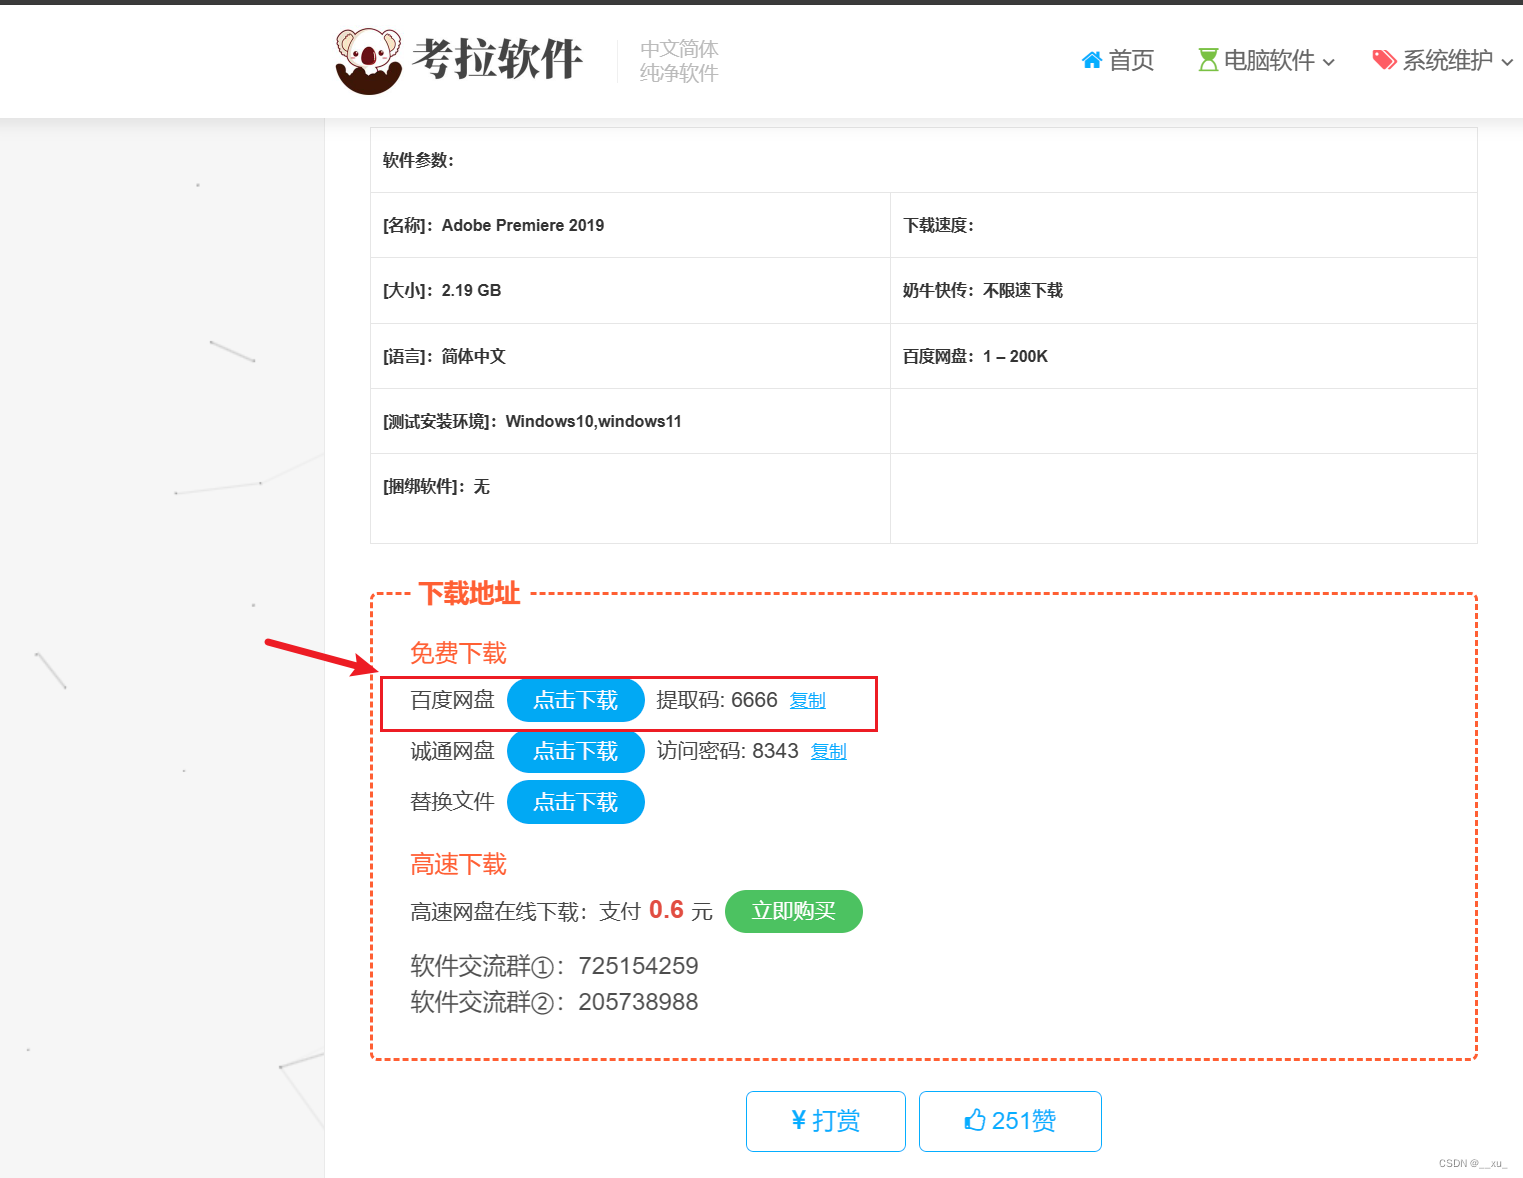Copy the 访问密码 8343 via 复制 link

click(829, 752)
